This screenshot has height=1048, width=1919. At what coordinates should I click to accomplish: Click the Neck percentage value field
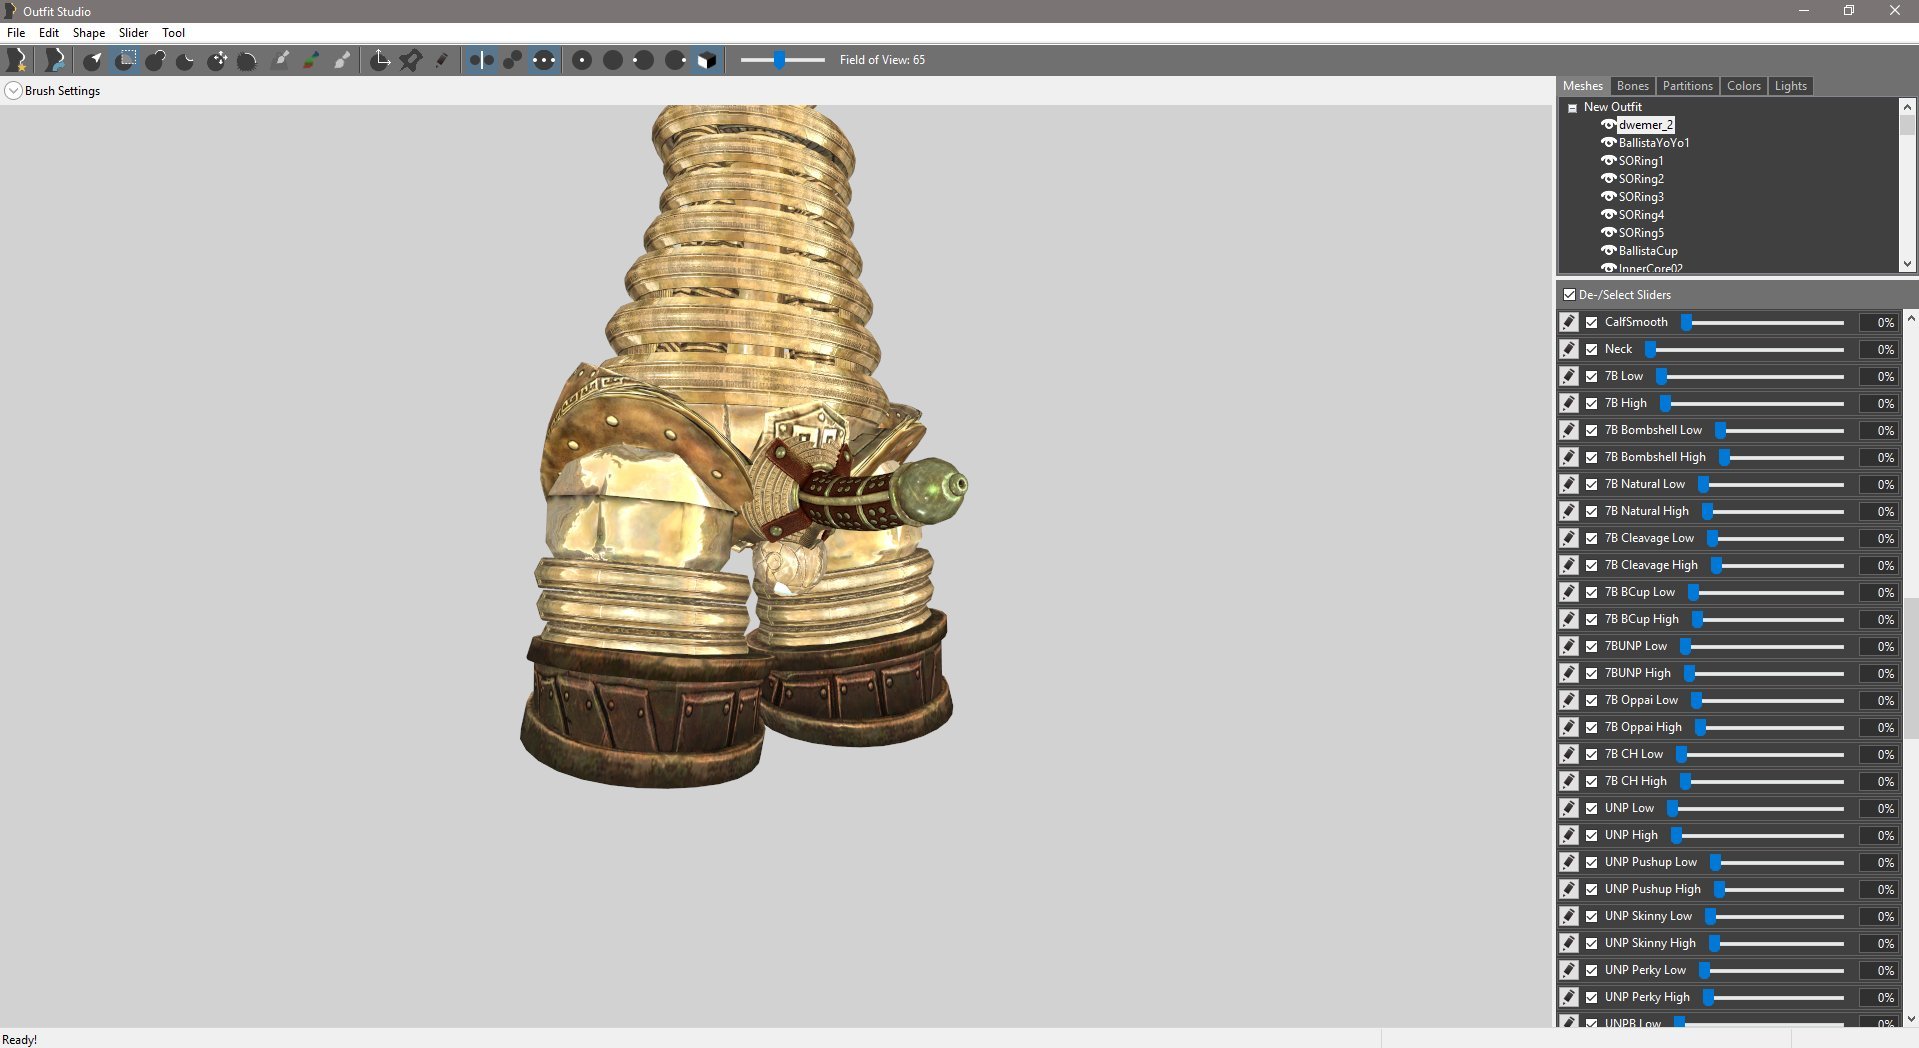click(1879, 350)
